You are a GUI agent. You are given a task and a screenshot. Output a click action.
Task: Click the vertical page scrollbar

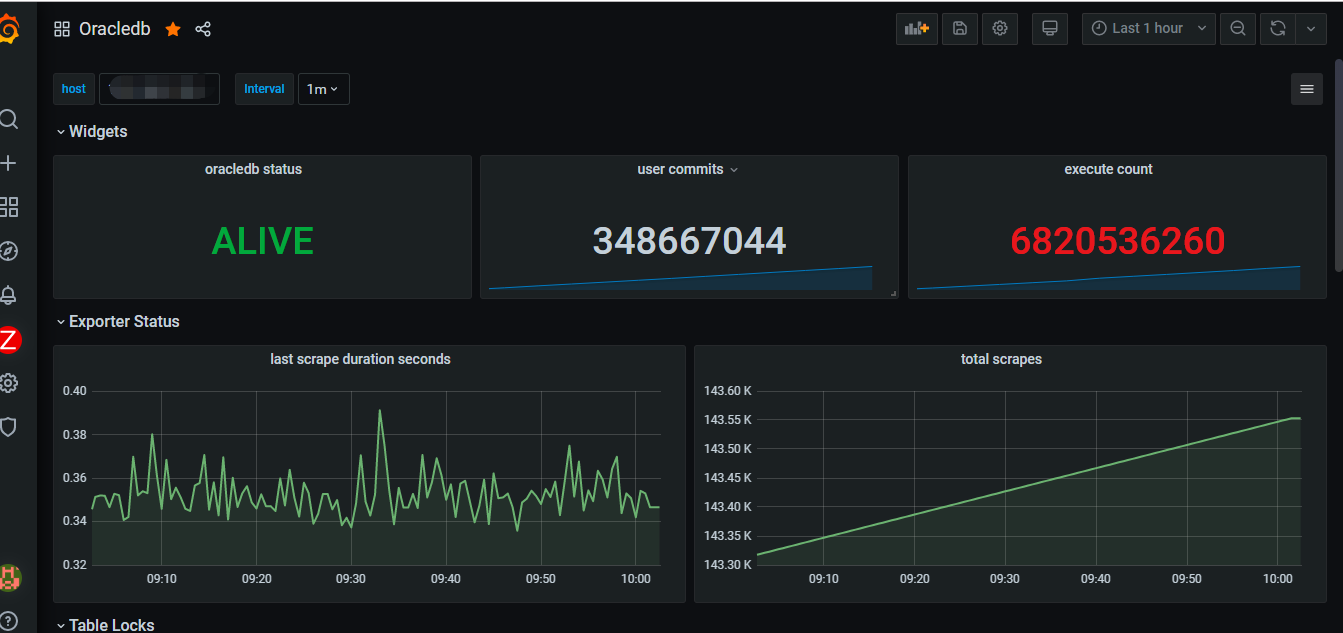click(1338, 165)
